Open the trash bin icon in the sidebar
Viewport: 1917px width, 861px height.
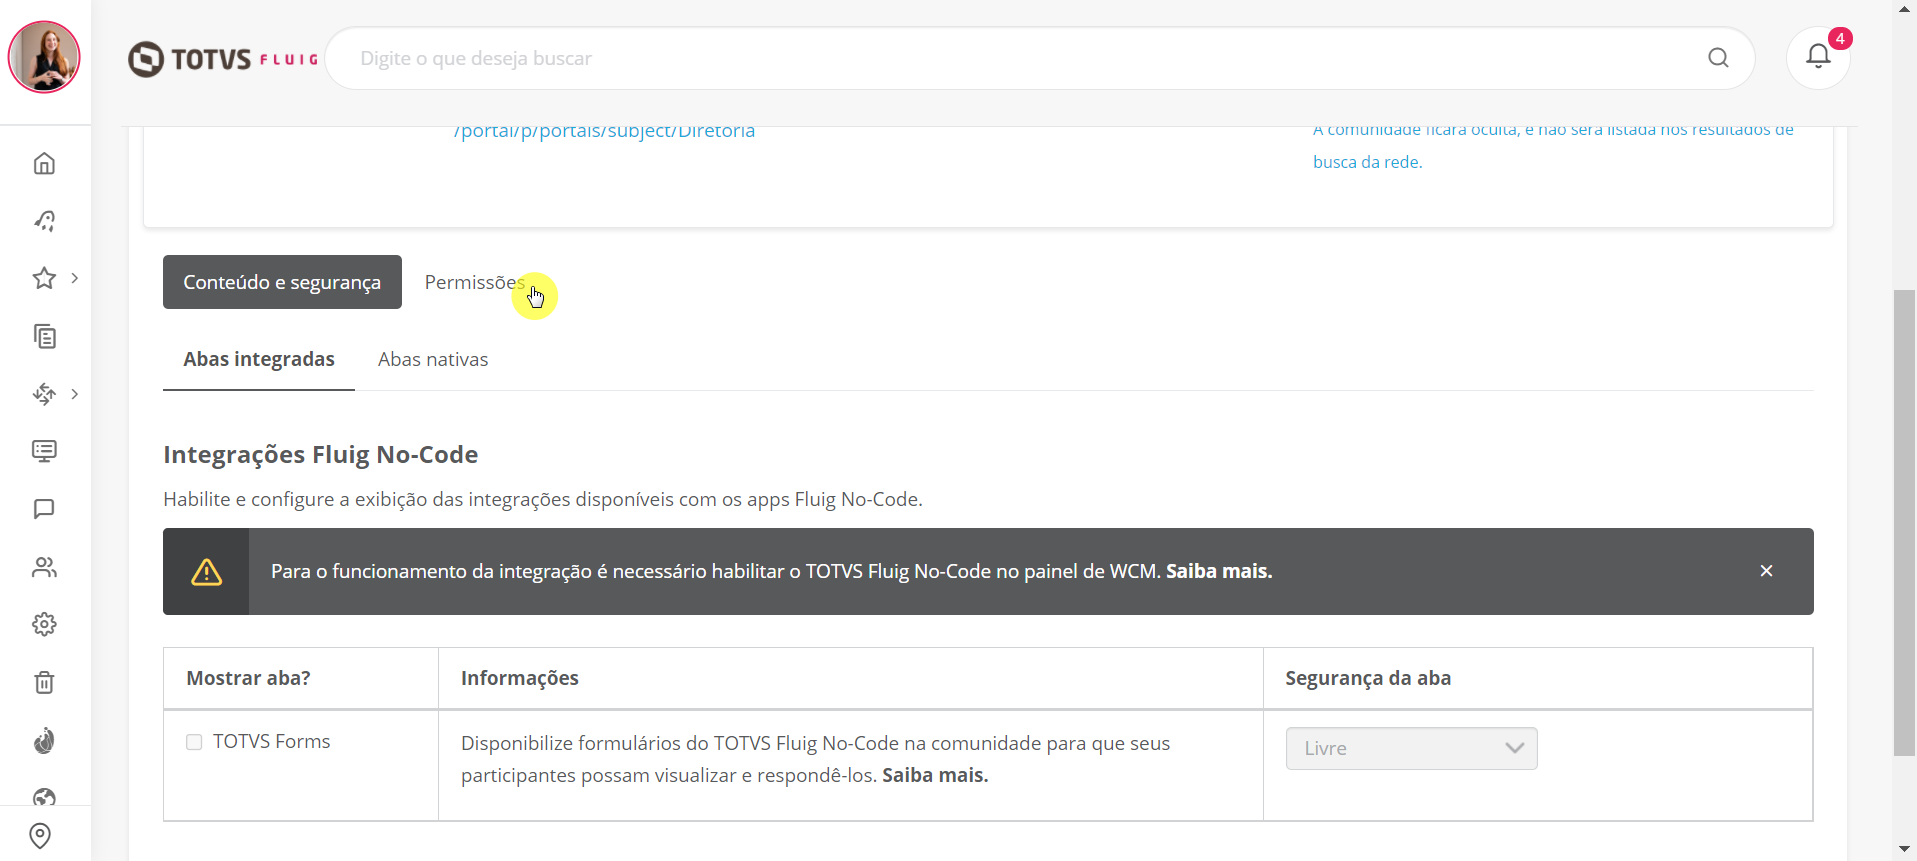tap(44, 682)
